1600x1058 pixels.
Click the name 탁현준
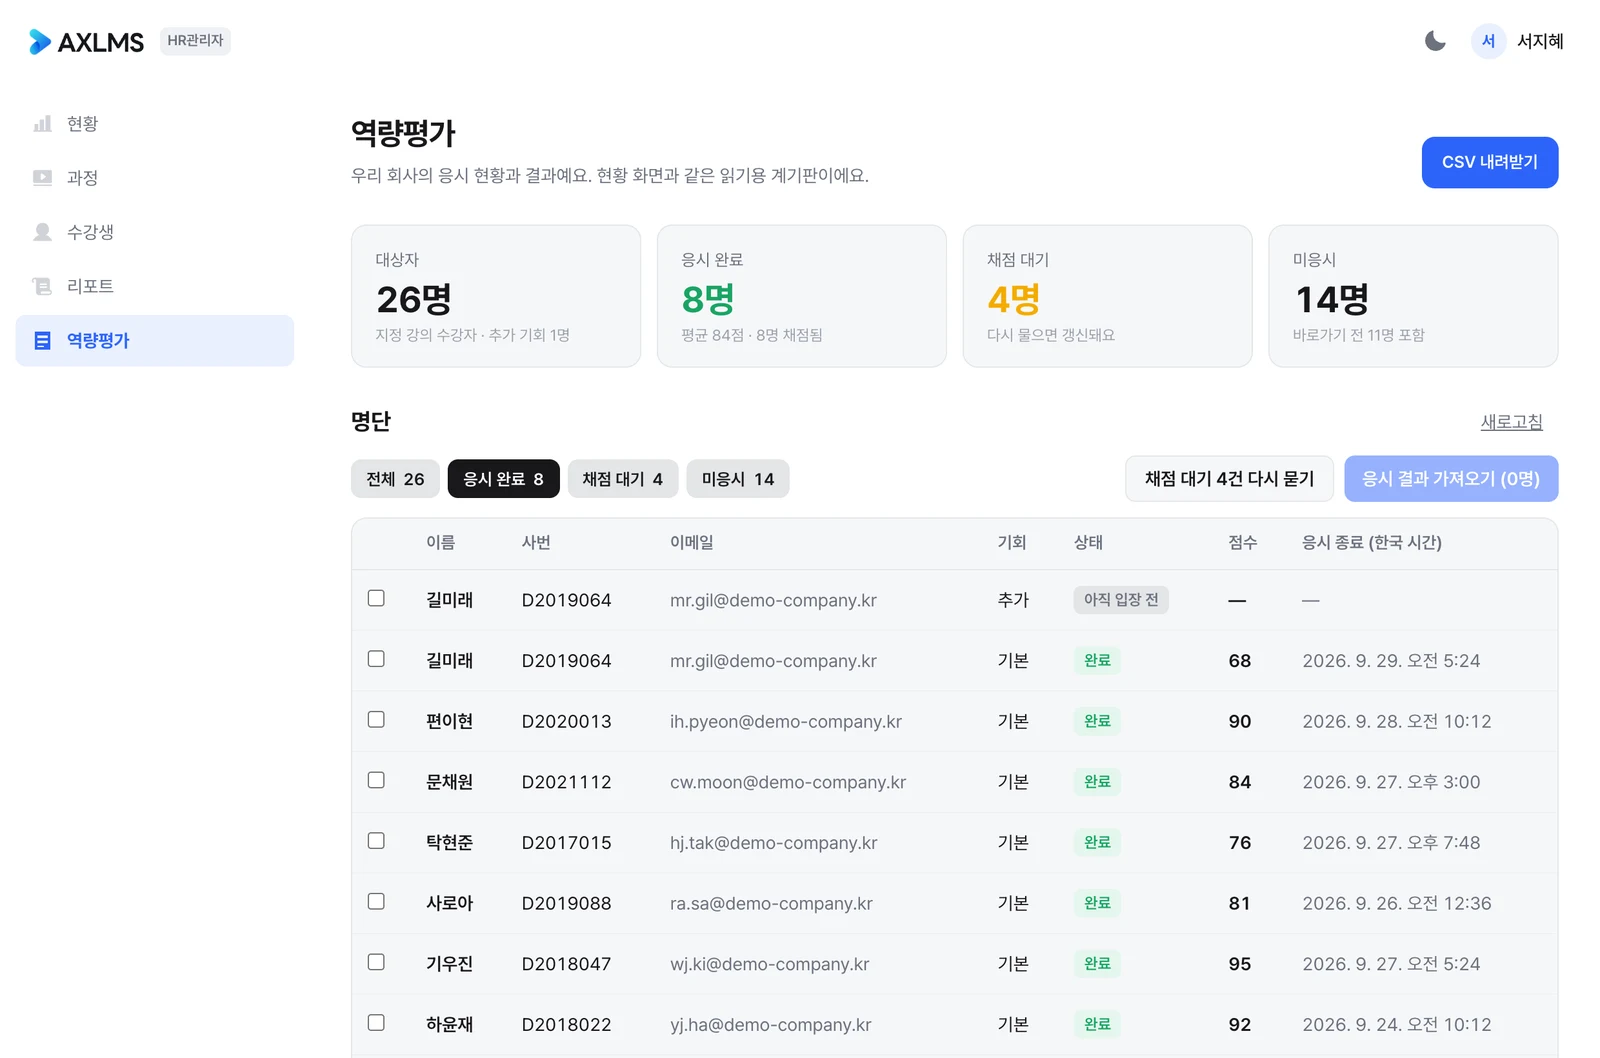point(450,843)
